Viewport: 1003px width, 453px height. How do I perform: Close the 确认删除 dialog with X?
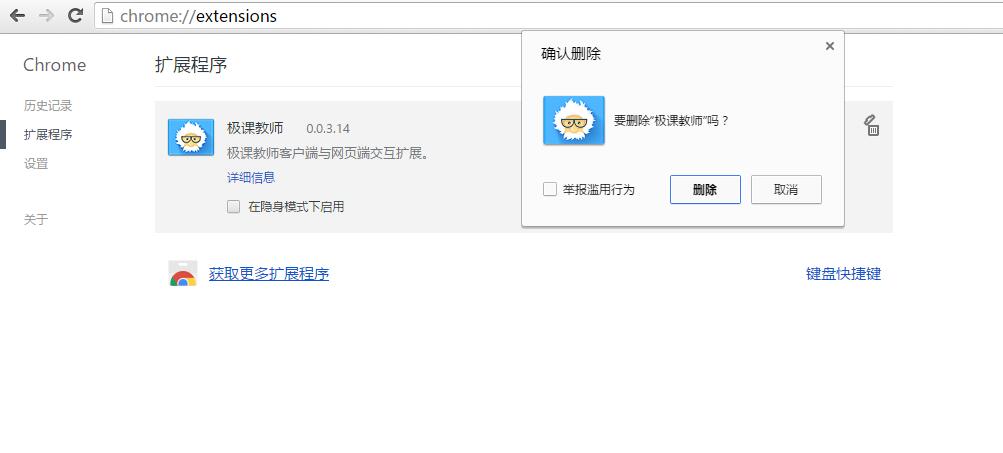tap(830, 46)
